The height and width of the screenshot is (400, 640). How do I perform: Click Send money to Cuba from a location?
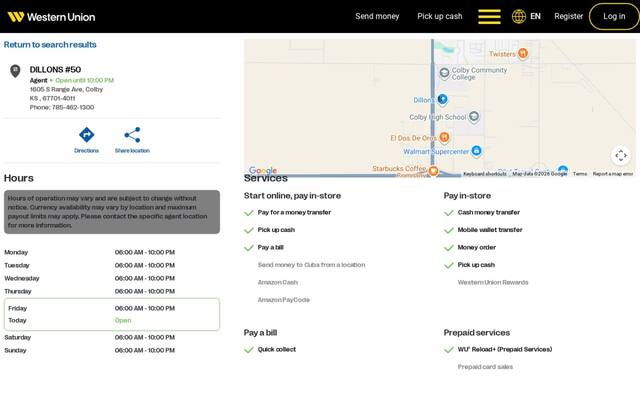pyautogui.click(x=311, y=265)
